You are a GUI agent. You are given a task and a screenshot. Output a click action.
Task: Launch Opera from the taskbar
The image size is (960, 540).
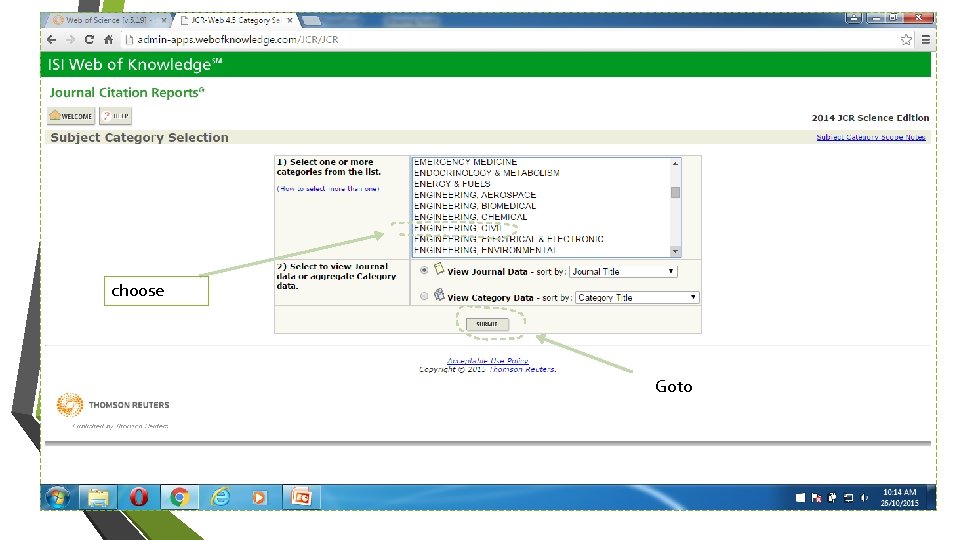click(139, 497)
